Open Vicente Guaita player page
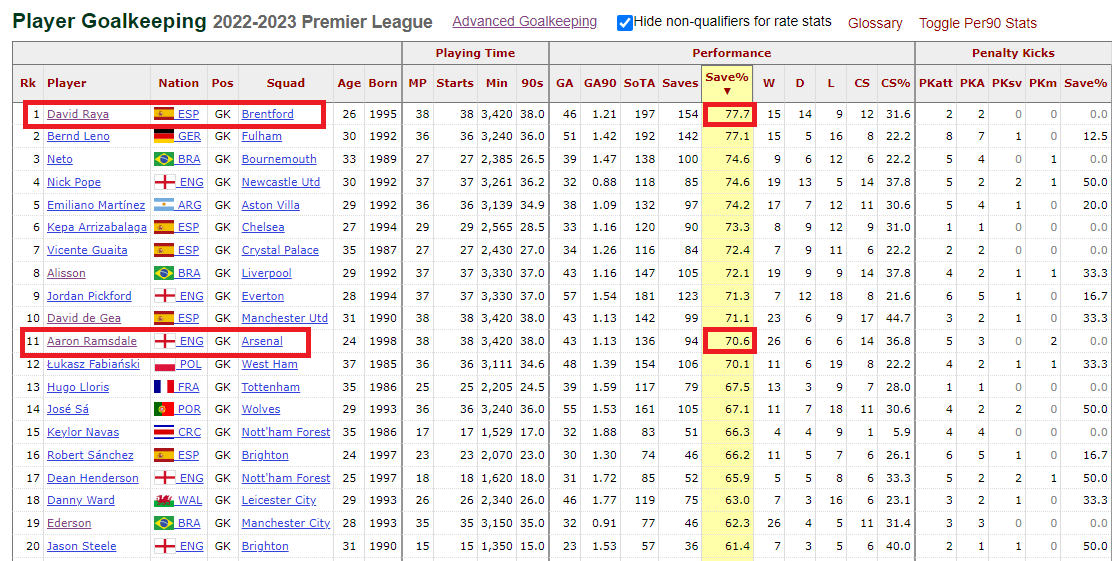 pyautogui.click(x=87, y=250)
